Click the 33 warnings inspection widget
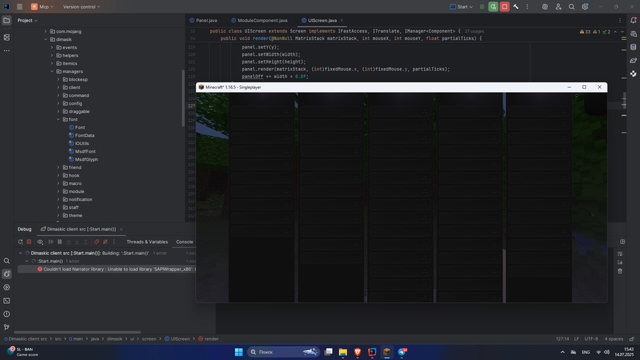The height and width of the screenshot is (360, 640). (x=585, y=32)
